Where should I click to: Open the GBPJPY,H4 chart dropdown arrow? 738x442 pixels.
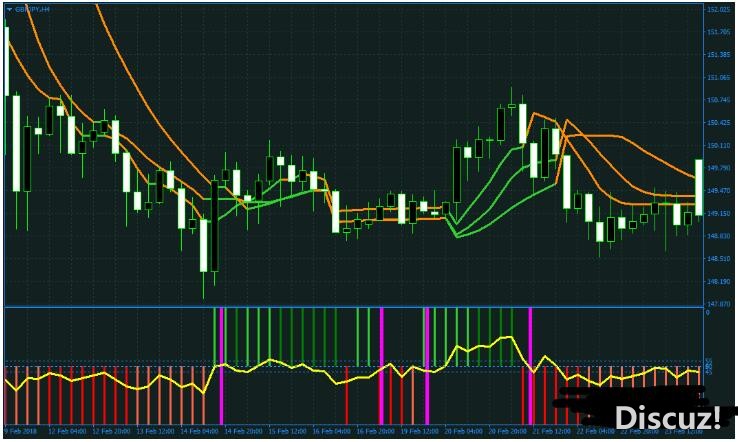point(8,9)
